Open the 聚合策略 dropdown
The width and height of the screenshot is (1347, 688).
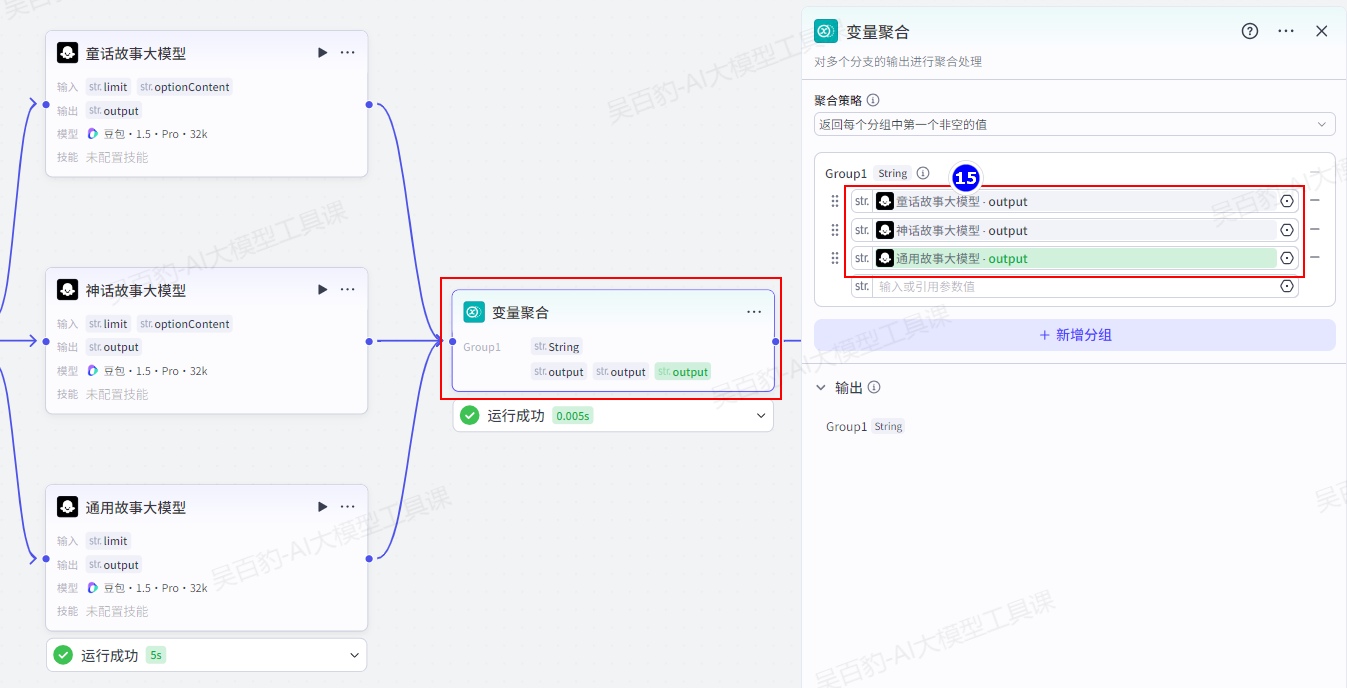1074,125
